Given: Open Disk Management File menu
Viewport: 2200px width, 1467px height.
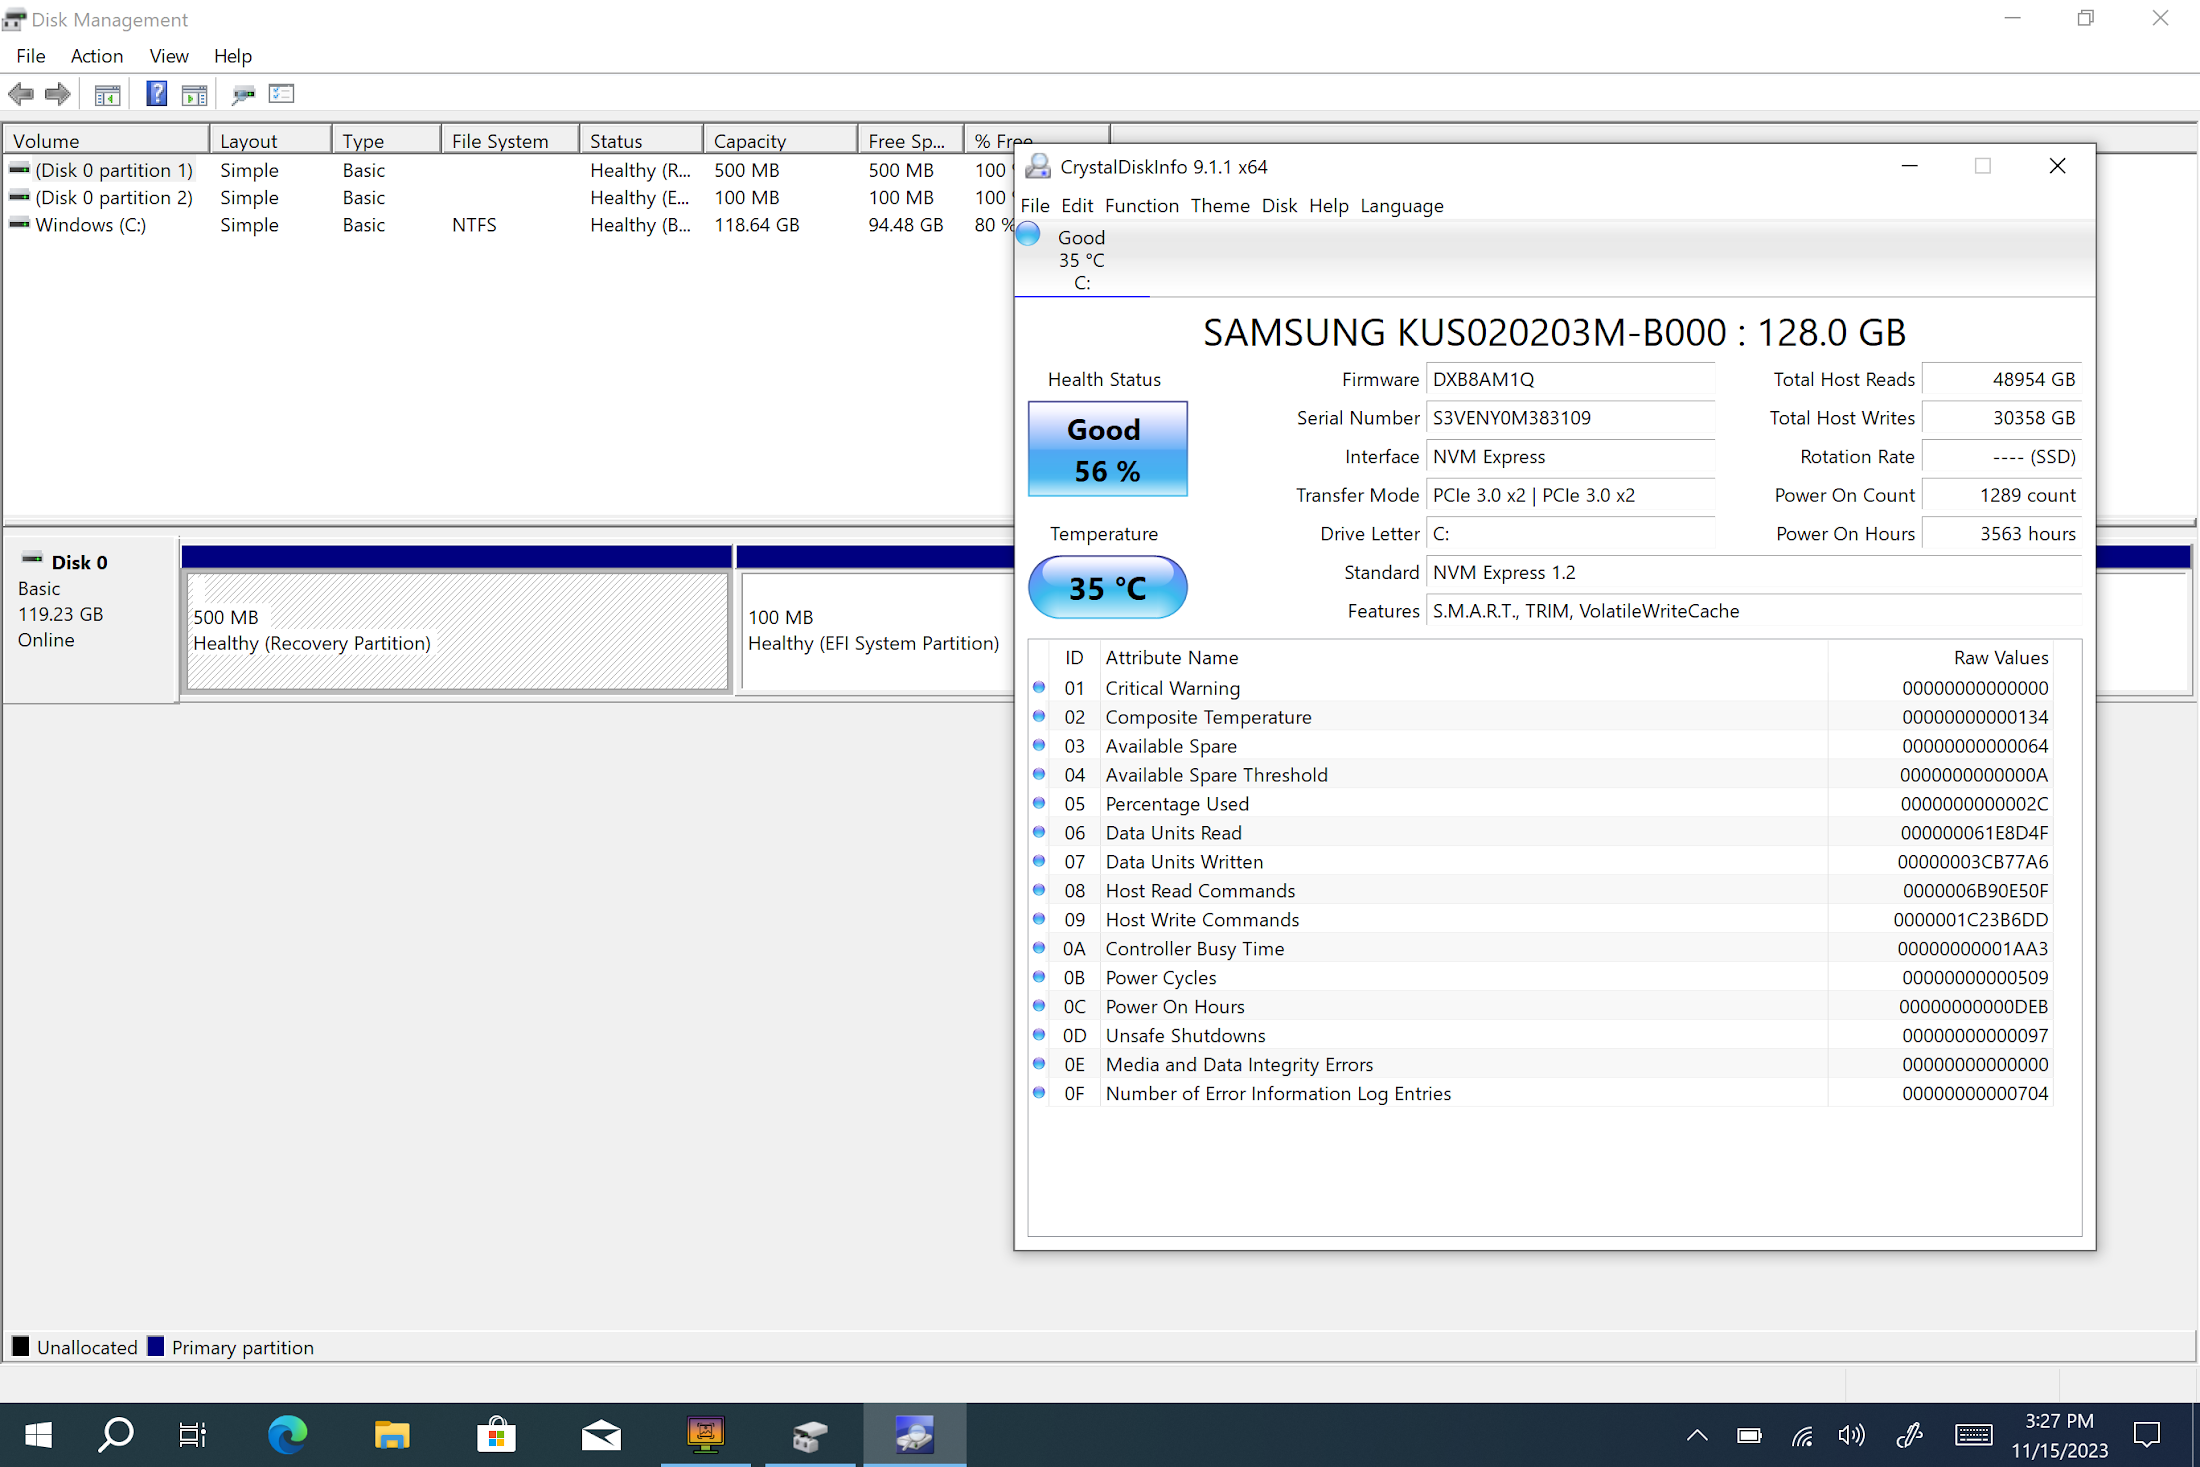Looking at the screenshot, I should (31, 56).
